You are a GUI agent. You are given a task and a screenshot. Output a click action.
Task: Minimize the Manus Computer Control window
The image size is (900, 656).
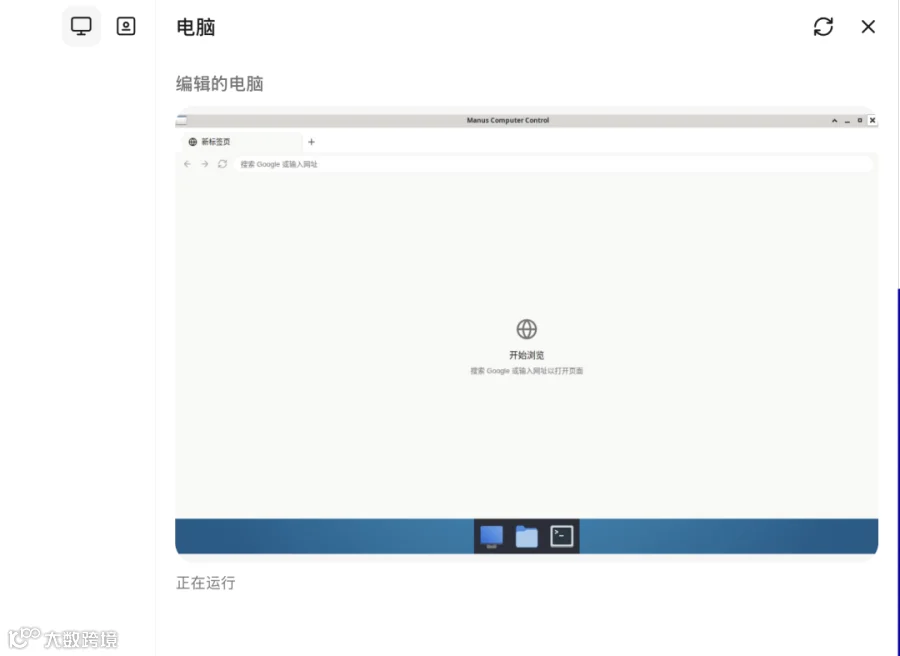tap(847, 121)
